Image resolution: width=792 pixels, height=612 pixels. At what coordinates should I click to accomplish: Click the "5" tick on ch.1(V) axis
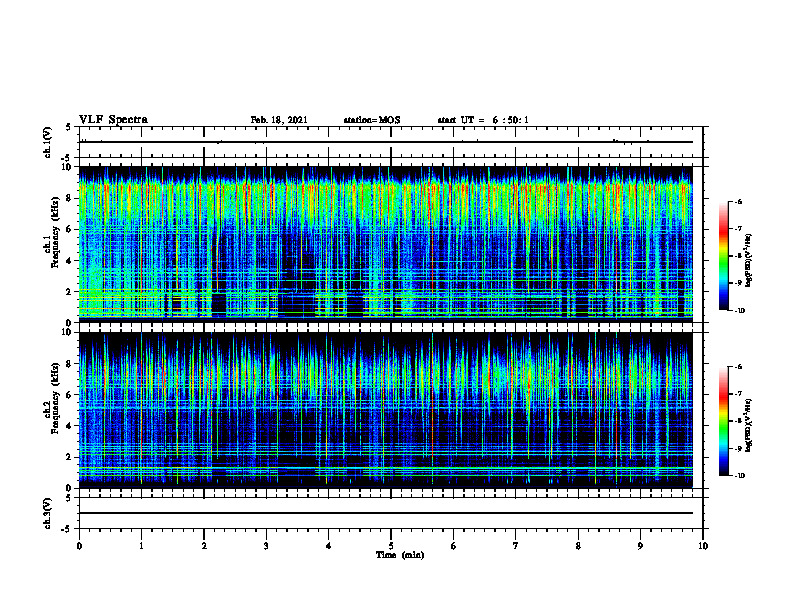coord(69,127)
